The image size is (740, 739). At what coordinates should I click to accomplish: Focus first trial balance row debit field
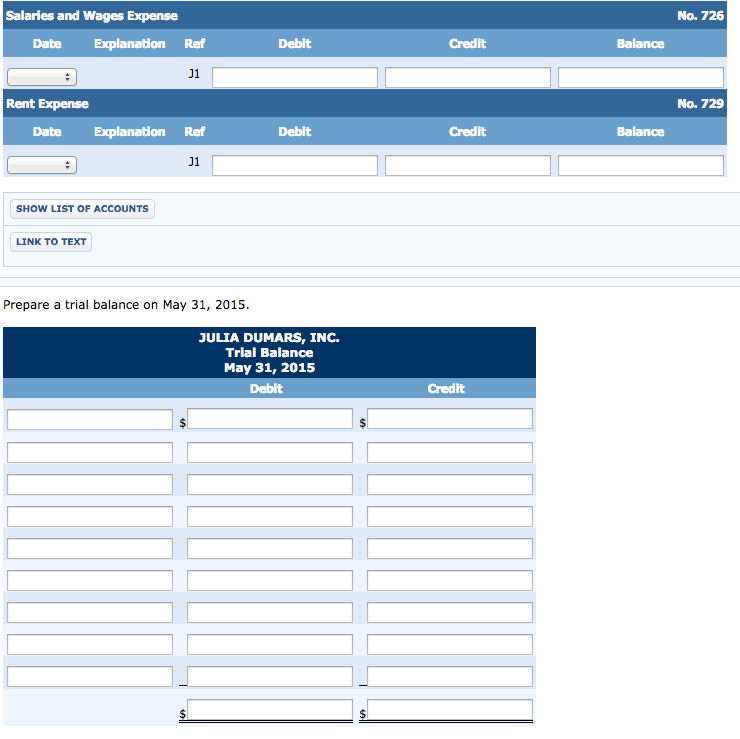point(270,419)
